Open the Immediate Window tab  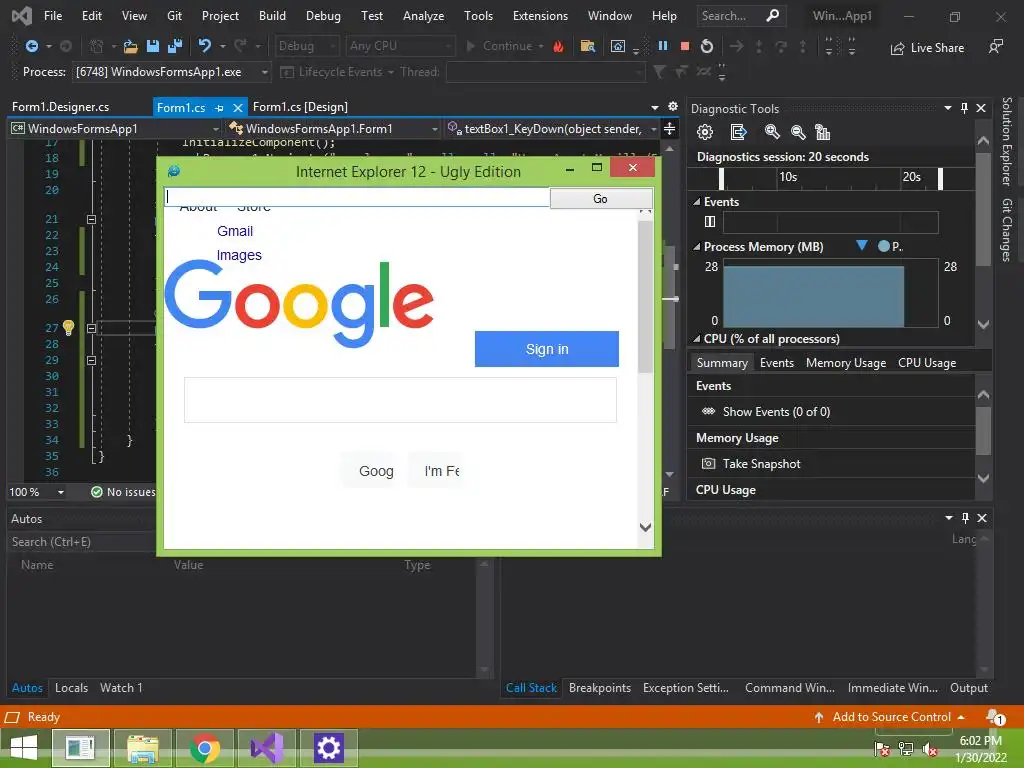(x=892, y=688)
